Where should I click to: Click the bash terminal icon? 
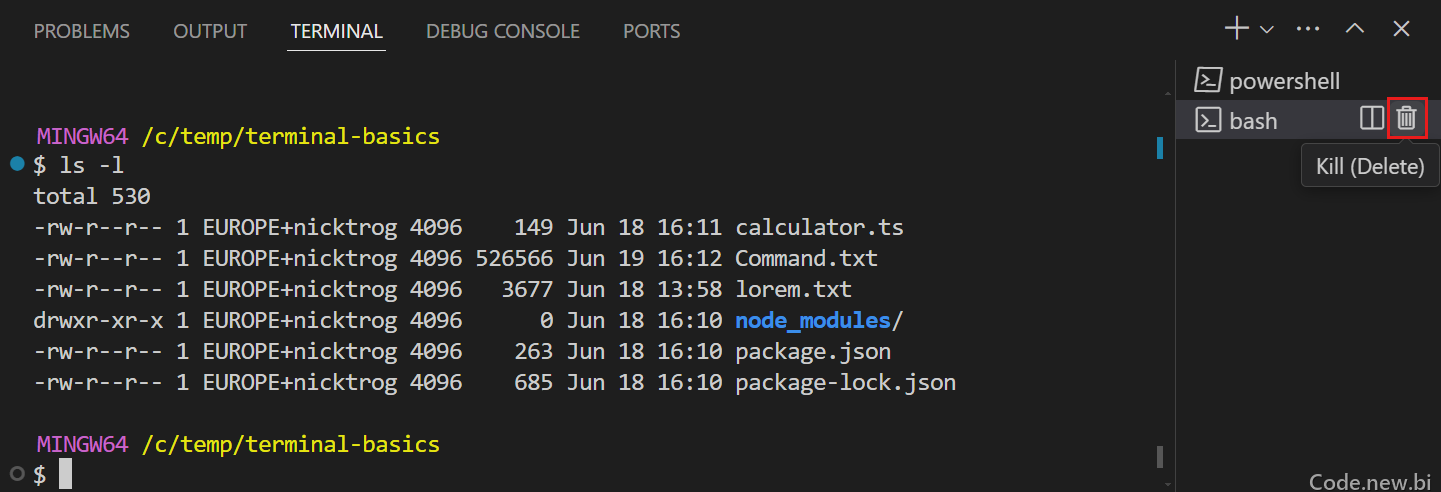1209,120
